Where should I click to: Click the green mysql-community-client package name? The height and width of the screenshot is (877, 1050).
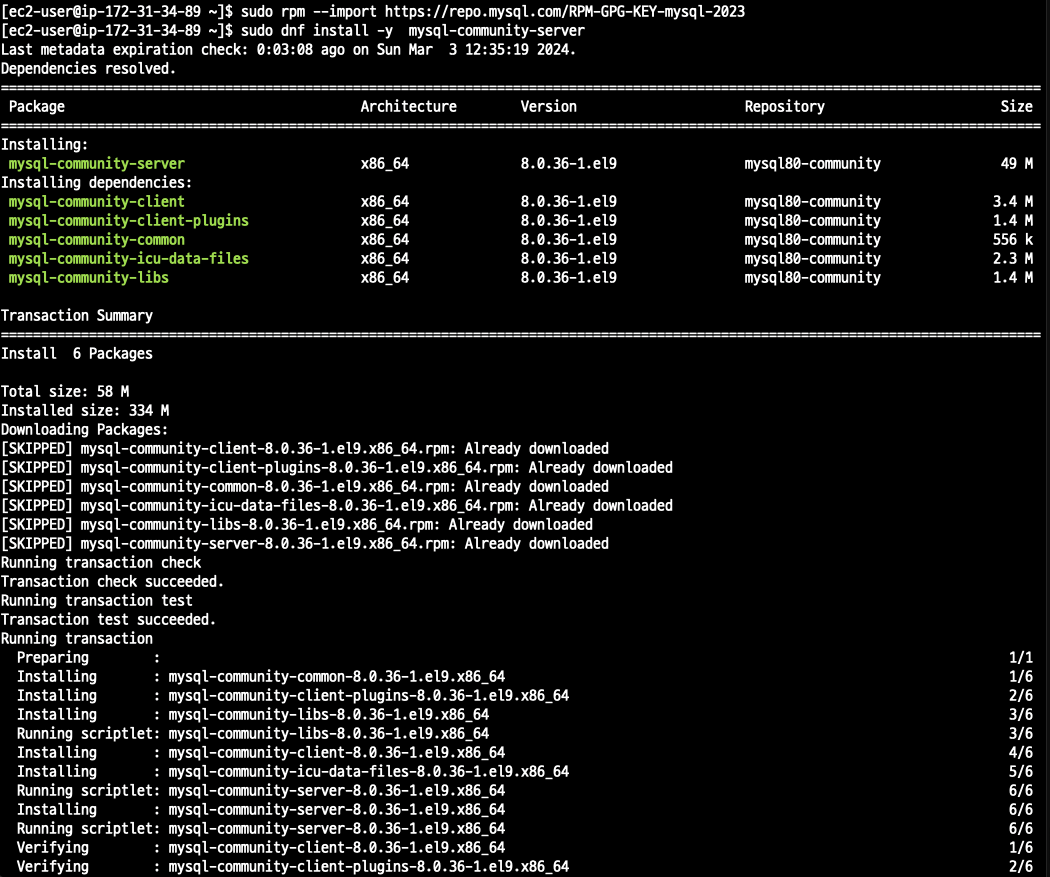point(96,202)
